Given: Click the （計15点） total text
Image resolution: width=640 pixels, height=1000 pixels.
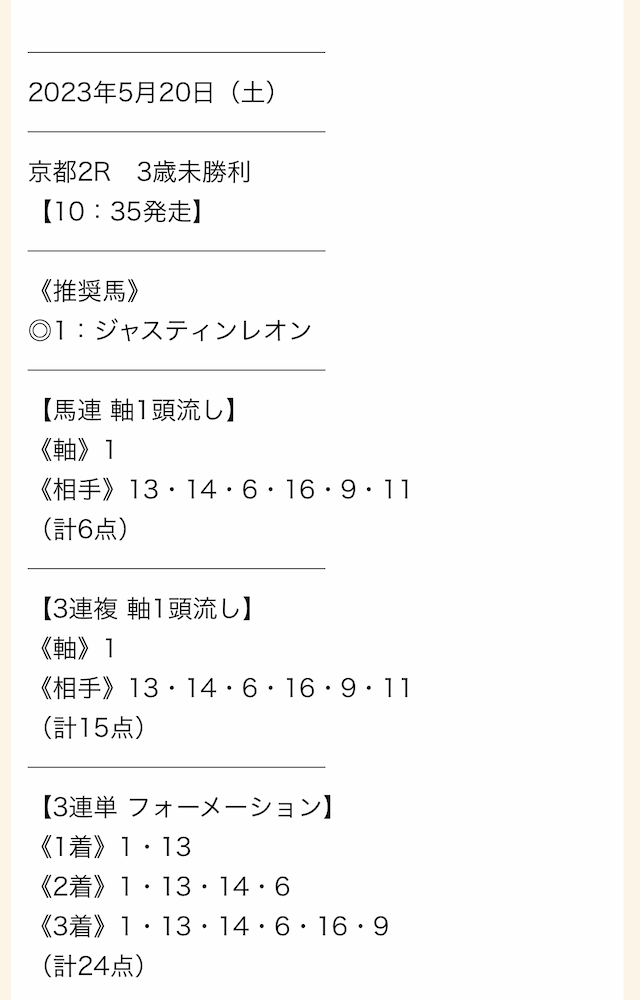Looking at the screenshot, I should [94, 727].
